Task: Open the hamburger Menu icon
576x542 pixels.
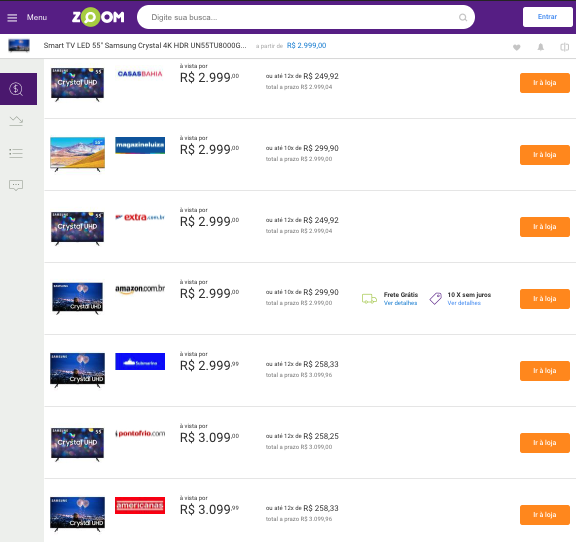Action: (12, 17)
